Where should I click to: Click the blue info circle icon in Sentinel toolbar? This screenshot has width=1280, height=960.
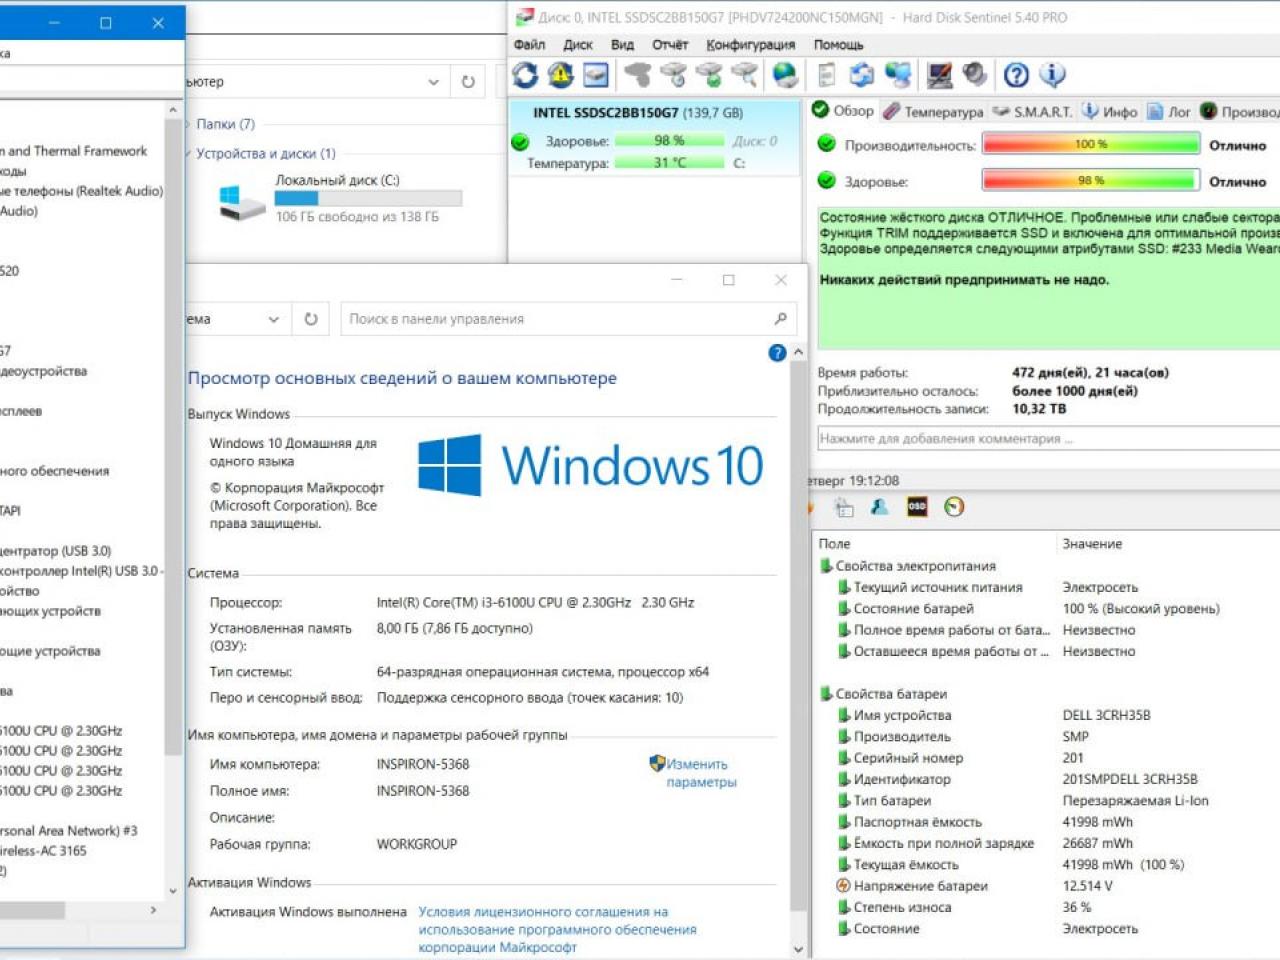(1052, 75)
